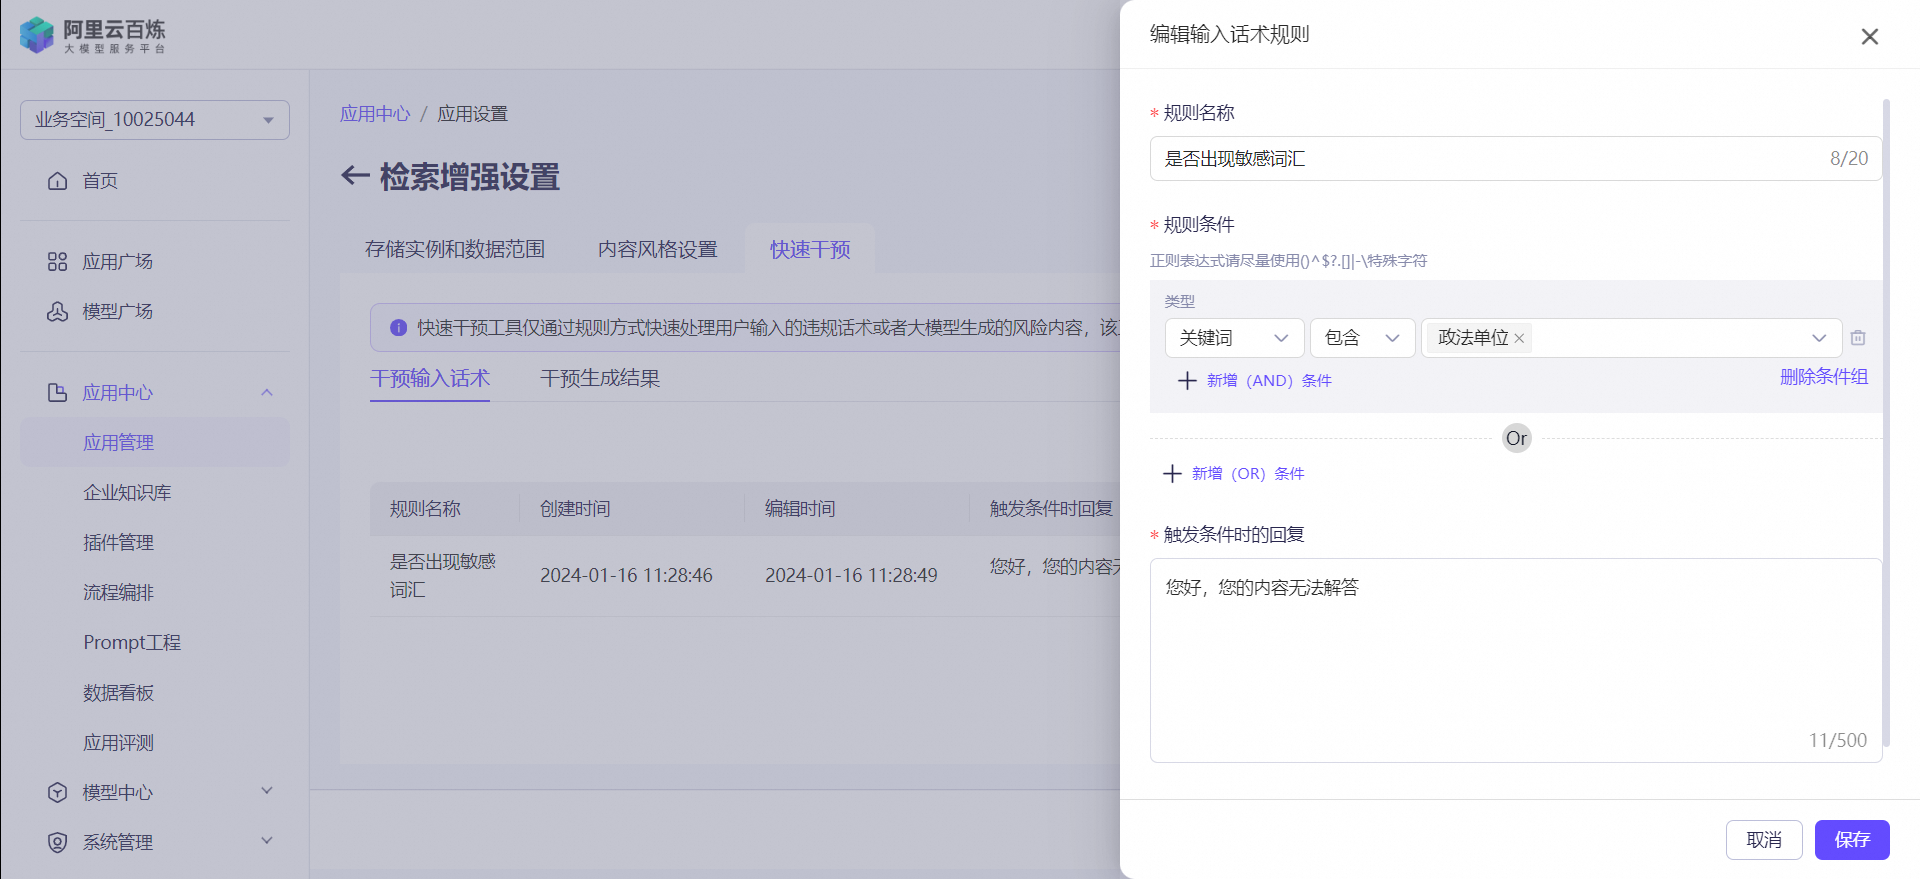This screenshot has width=1920, height=879.
Task: Click creation time 2024-01-16 11:28:46
Action: (x=626, y=576)
